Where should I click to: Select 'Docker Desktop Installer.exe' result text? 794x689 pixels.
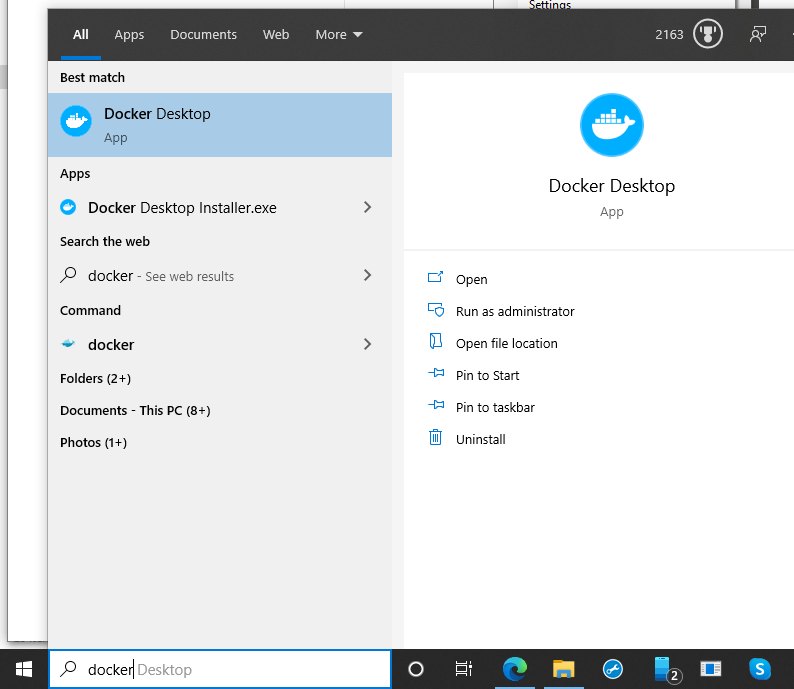click(182, 208)
